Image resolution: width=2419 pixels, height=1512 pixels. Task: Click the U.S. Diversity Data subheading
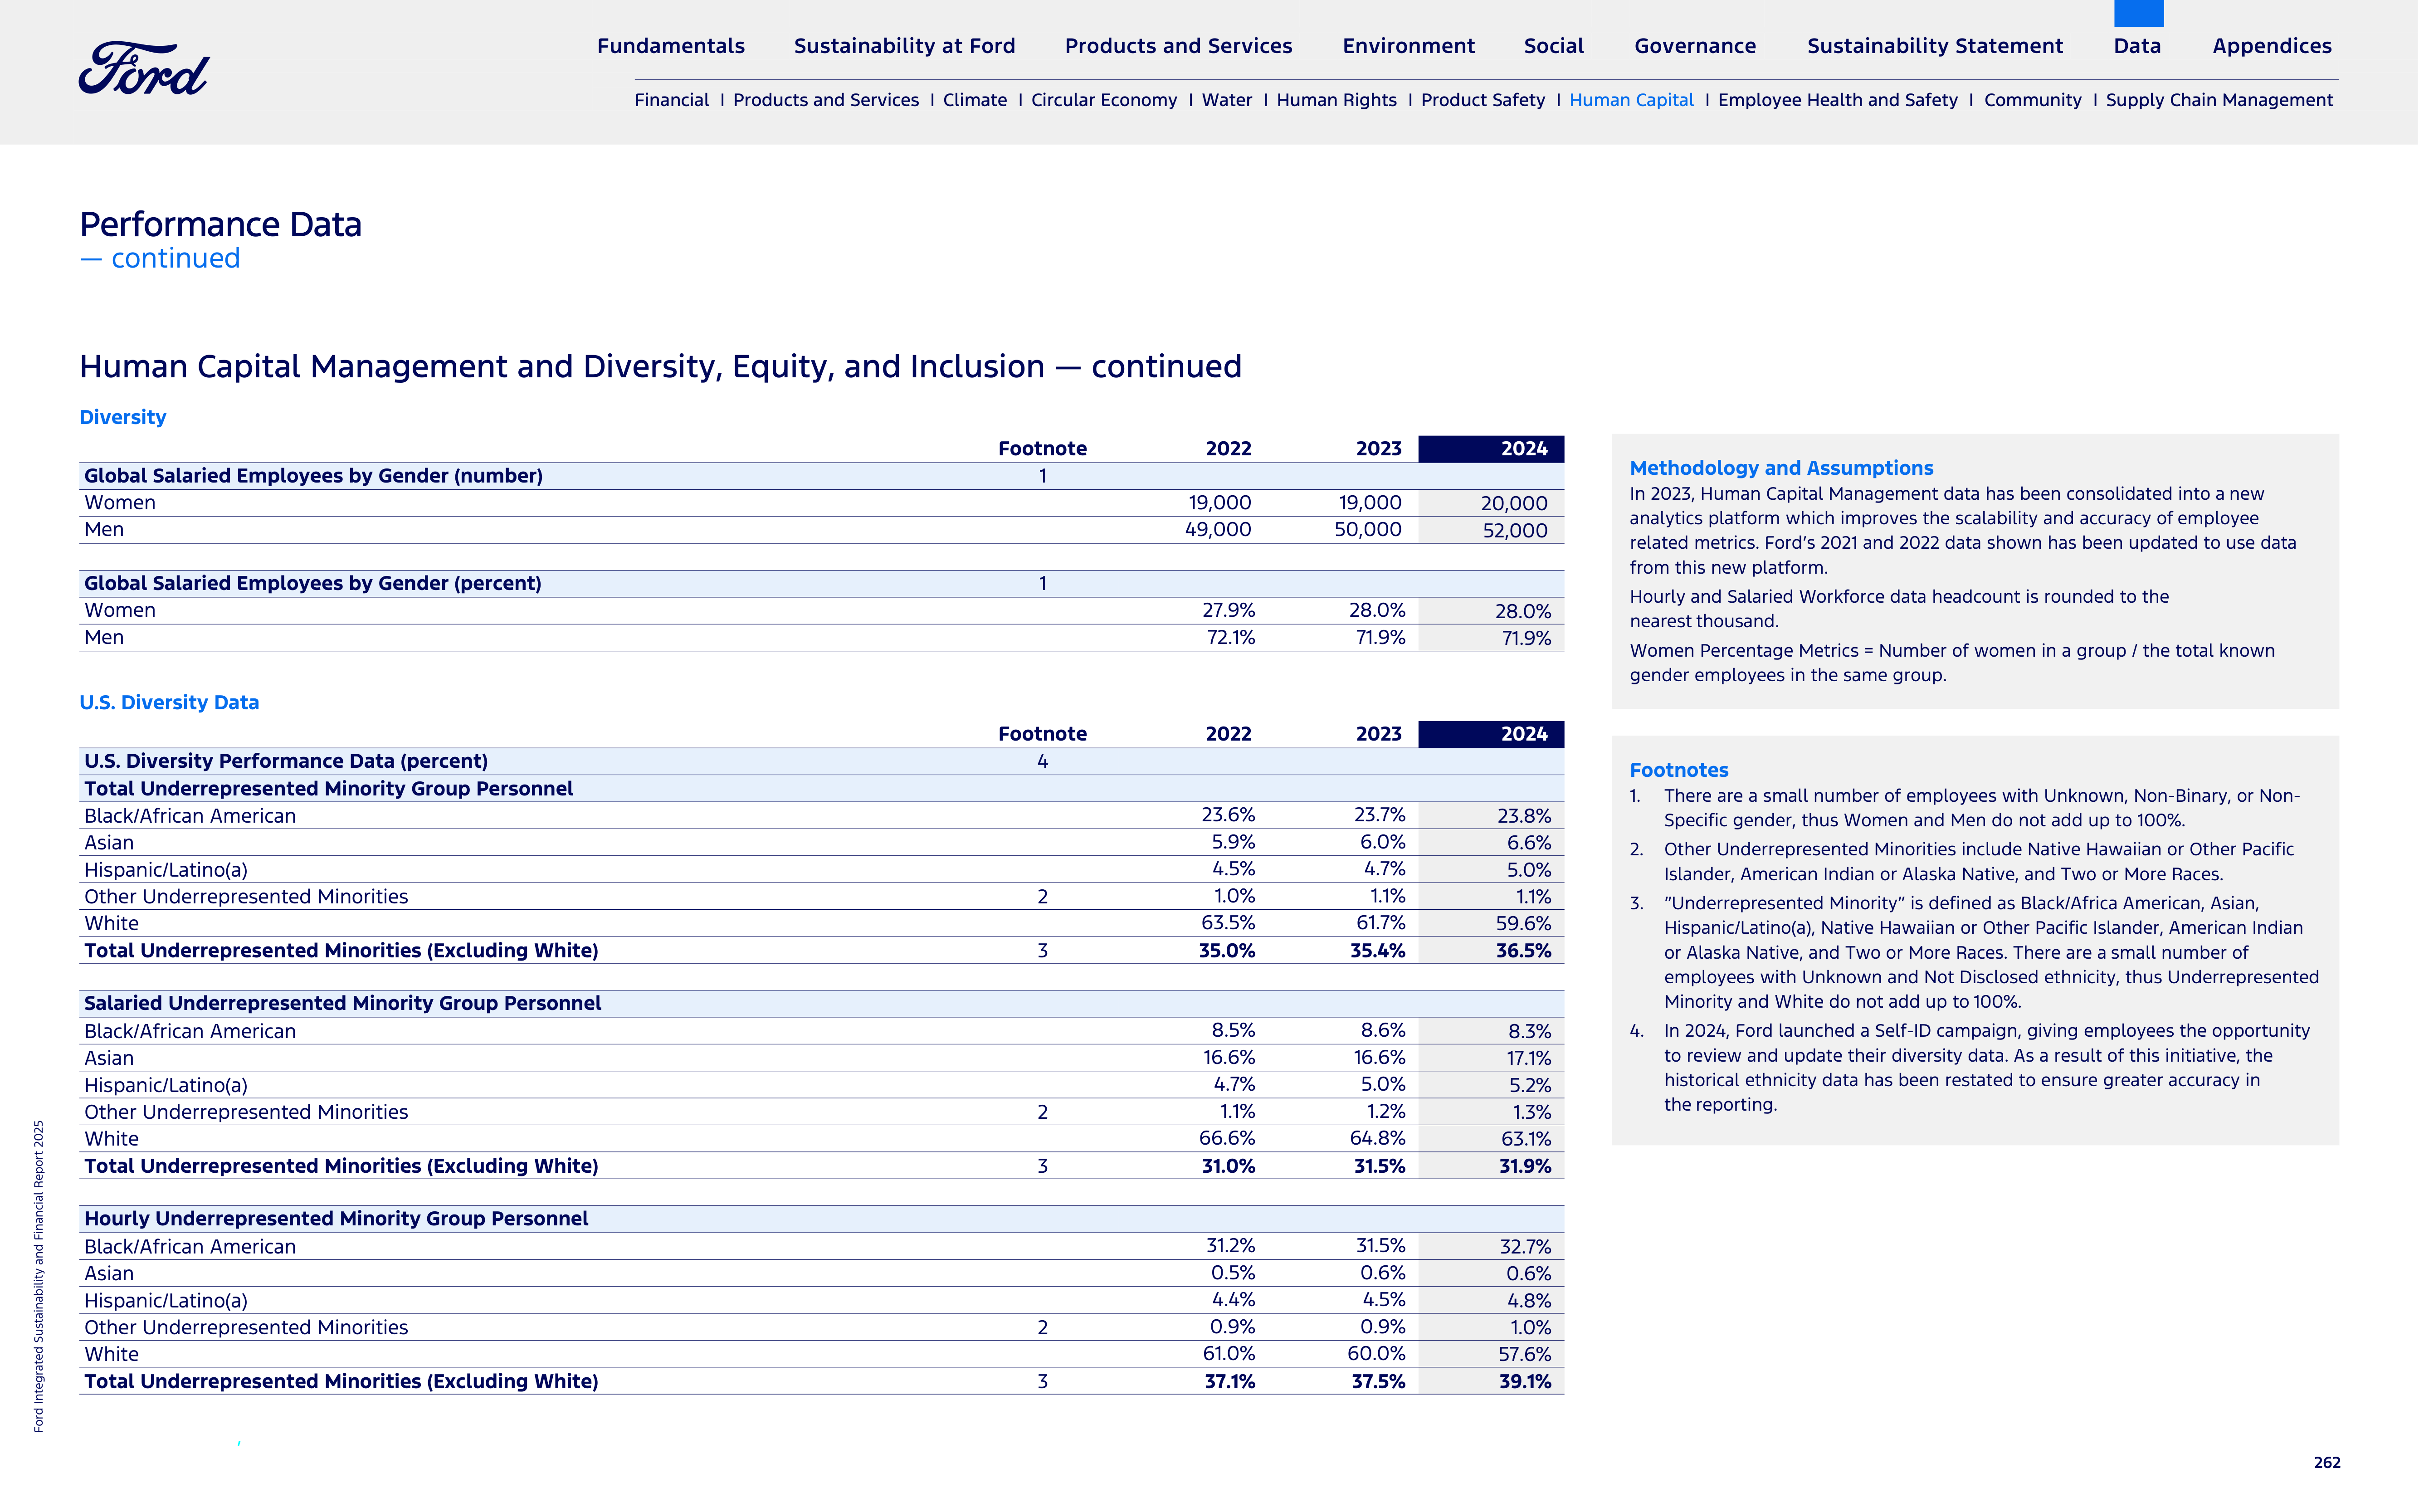(169, 702)
